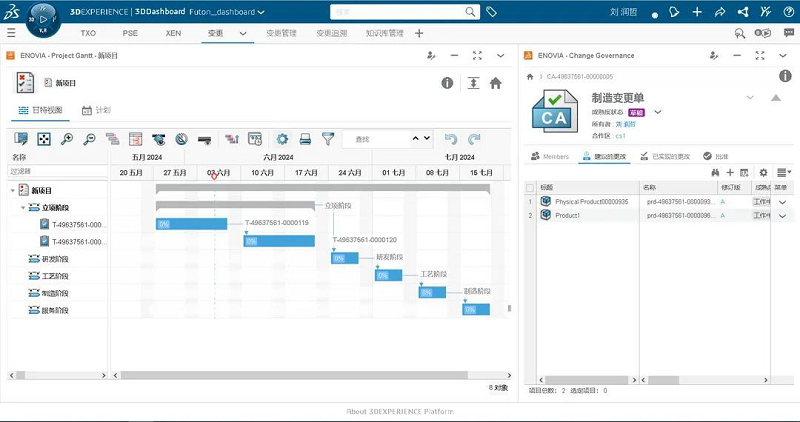Open the dashboard name dropdown Futon__dashboard
Screen dimensions: 800x422
(x=259, y=12)
